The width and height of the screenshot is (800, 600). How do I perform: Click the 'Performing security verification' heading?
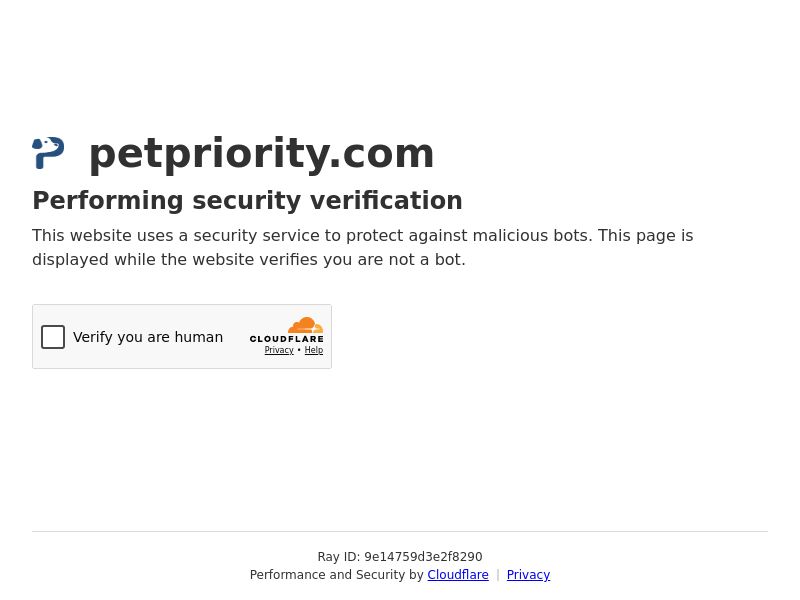[247, 200]
